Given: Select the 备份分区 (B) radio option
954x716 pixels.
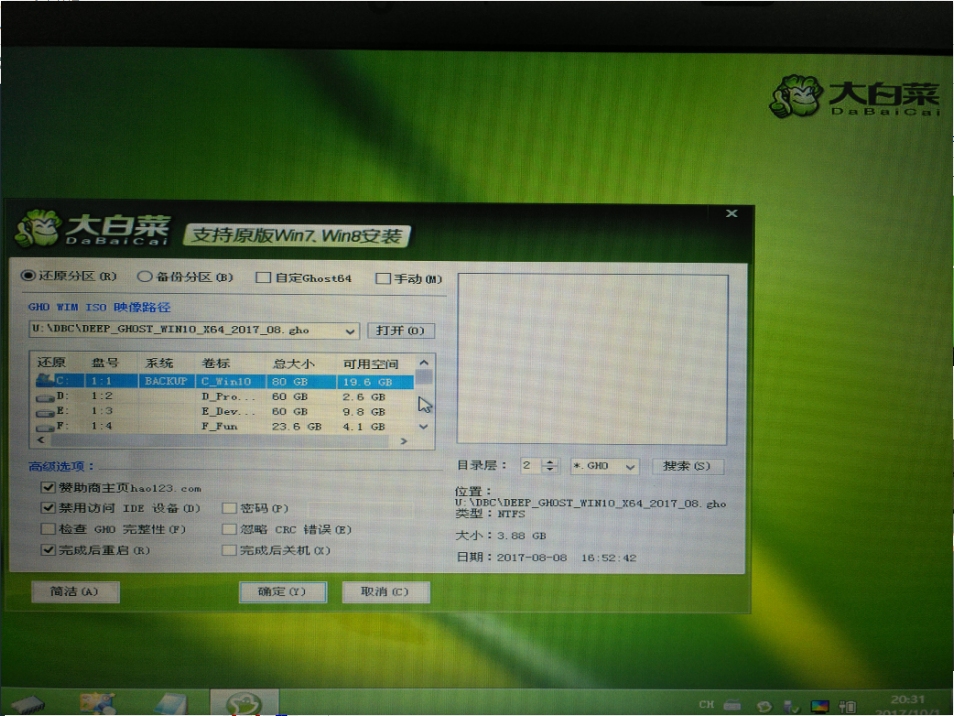Looking at the screenshot, I should (186, 277).
